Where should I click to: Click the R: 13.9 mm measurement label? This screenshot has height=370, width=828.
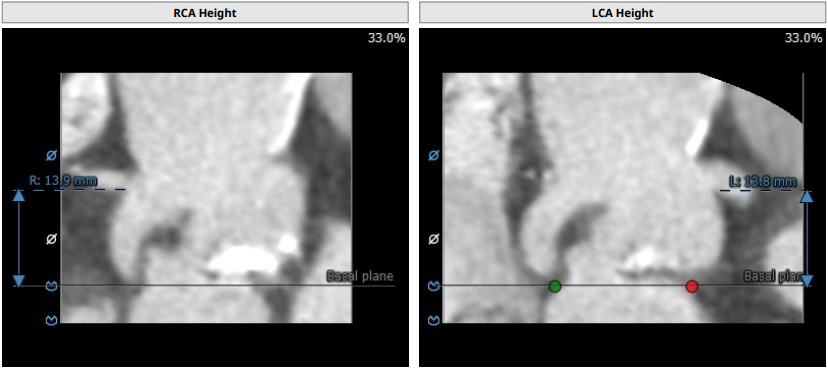coord(63,181)
